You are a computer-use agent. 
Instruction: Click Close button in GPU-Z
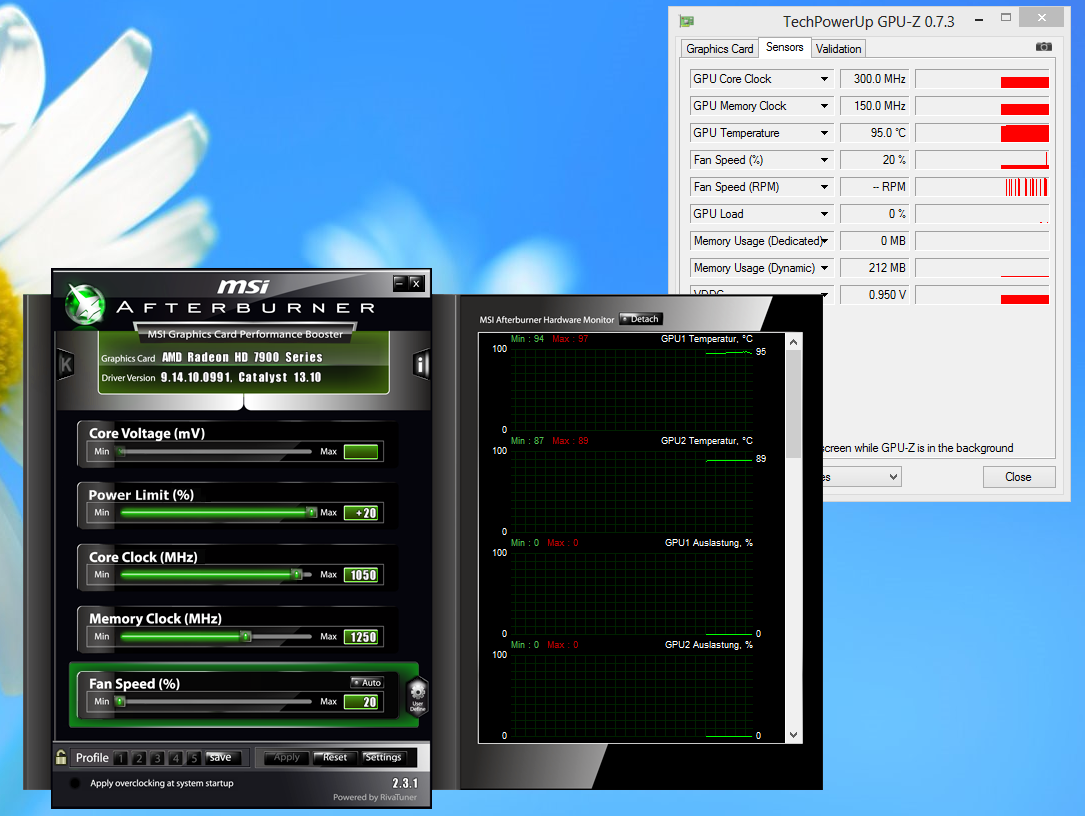tap(1019, 477)
